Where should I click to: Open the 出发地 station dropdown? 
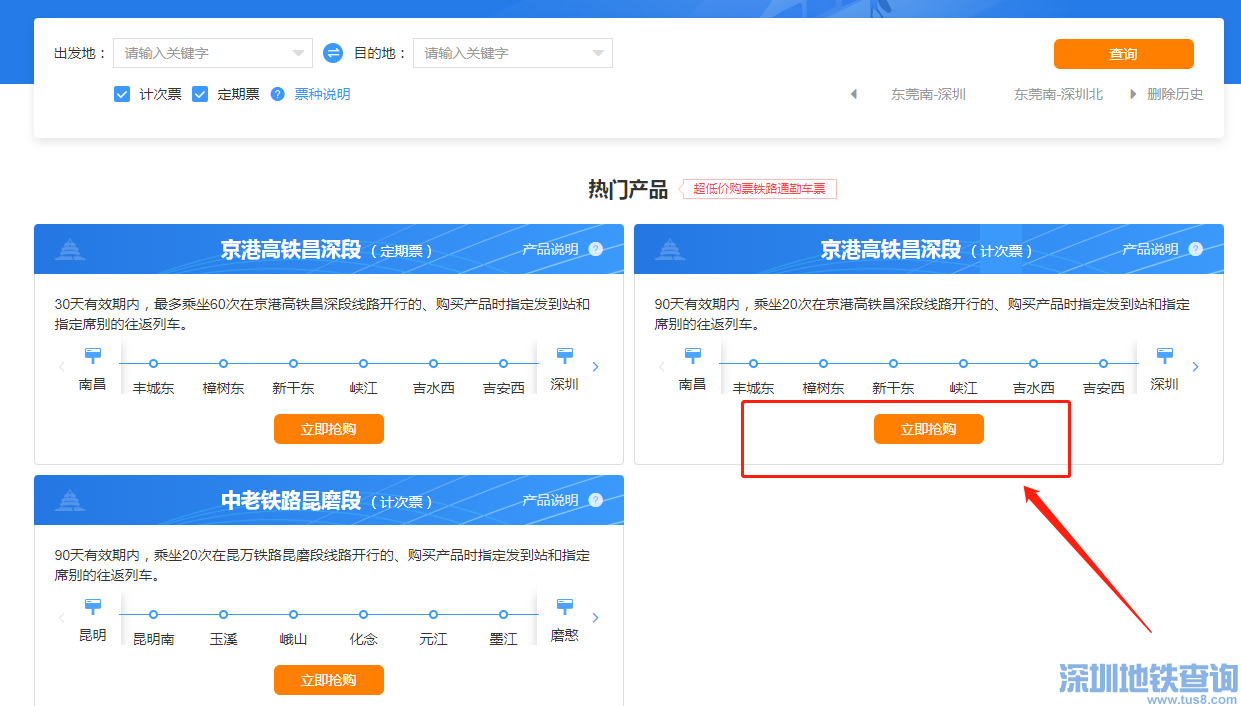click(299, 53)
